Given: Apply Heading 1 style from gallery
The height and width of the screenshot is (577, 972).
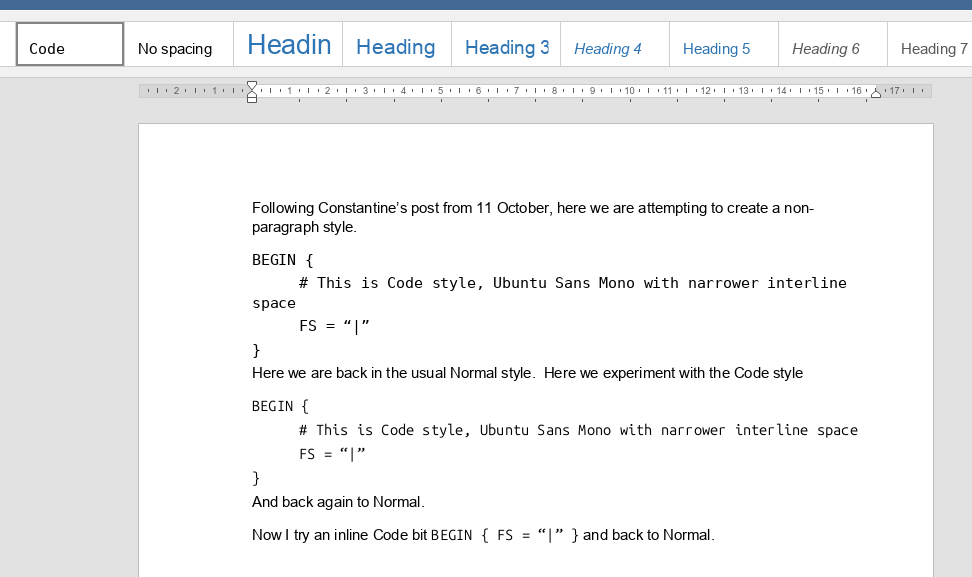Looking at the screenshot, I should click(288, 45).
